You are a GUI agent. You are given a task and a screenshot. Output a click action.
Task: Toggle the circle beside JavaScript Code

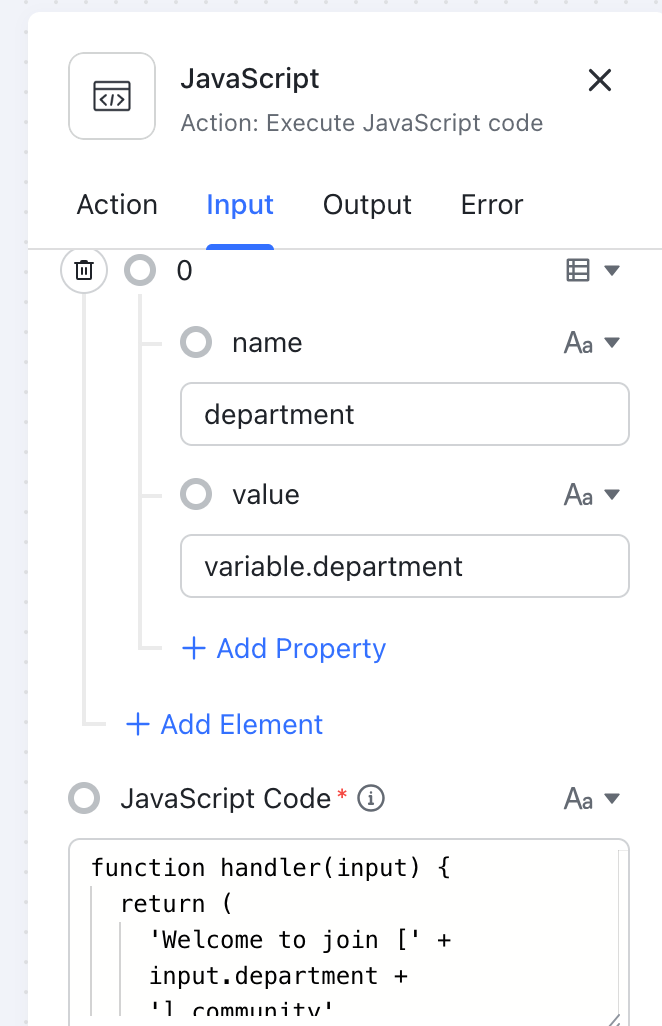(84, 798)
